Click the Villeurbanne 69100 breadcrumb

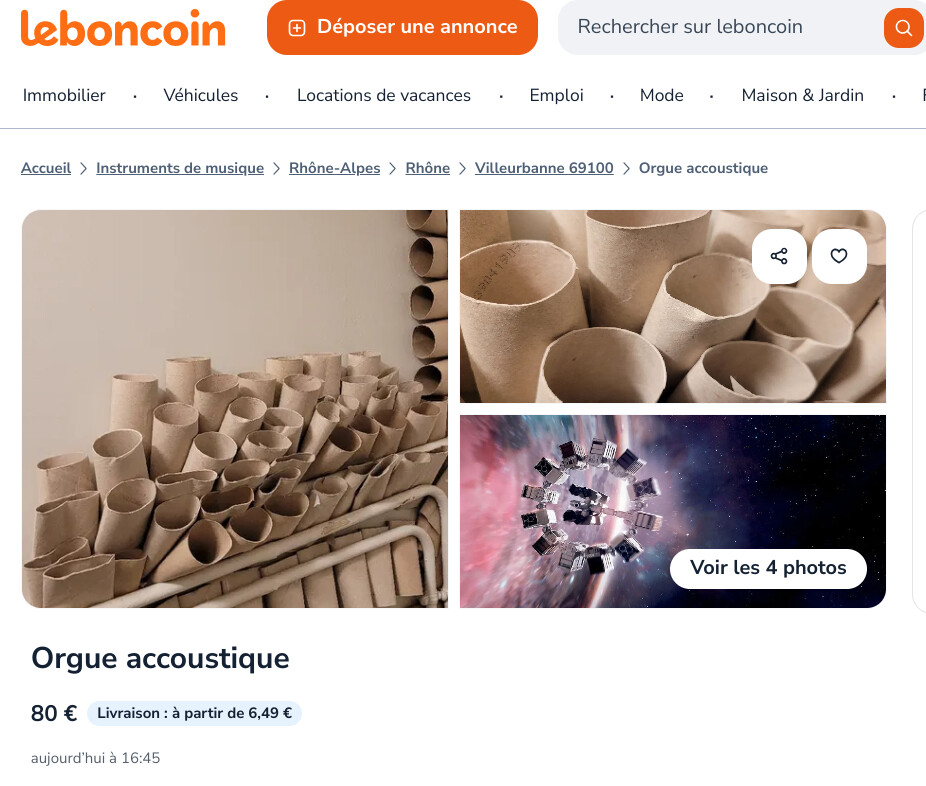tap(544, 168)
